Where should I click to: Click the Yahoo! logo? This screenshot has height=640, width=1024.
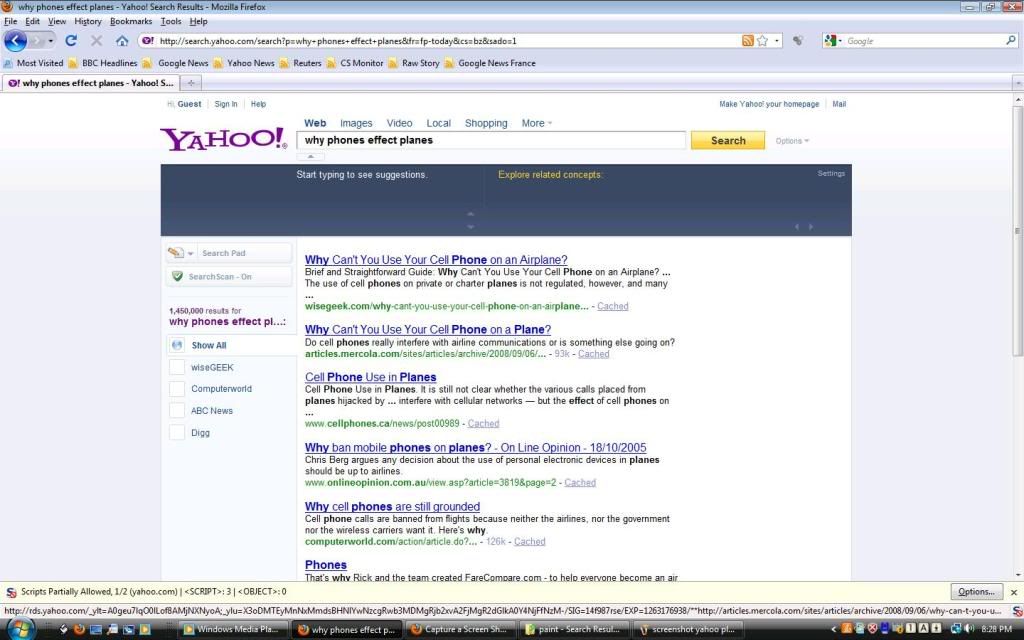223,138
